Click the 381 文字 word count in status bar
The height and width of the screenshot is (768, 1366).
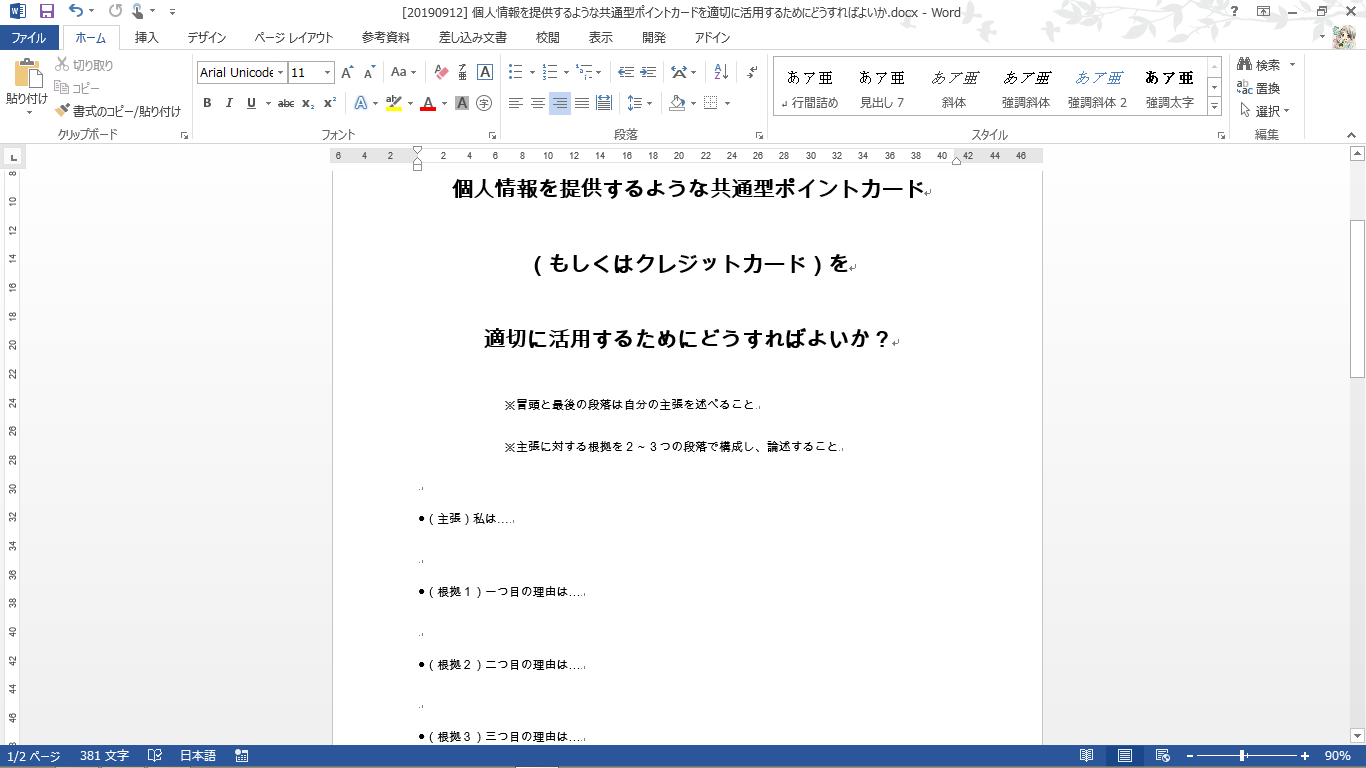(104, 756)
